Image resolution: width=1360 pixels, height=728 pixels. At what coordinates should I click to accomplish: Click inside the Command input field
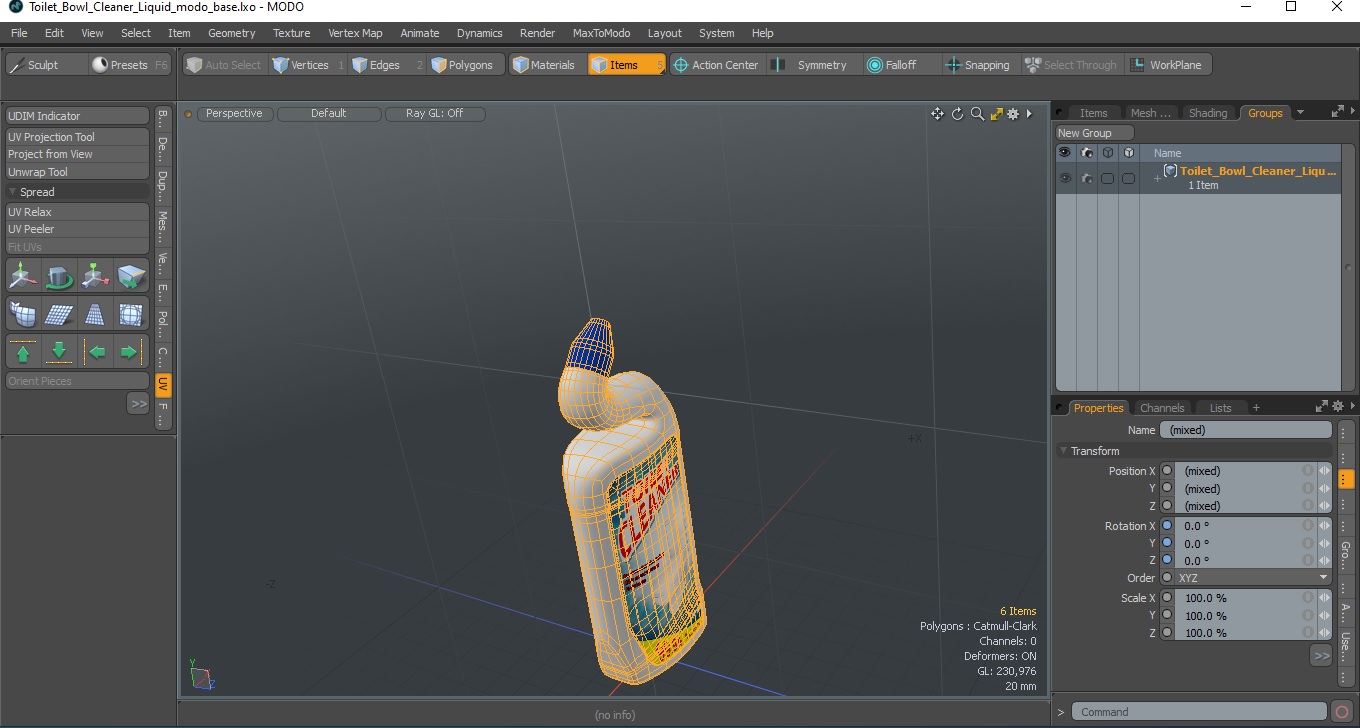point(1200,712)
